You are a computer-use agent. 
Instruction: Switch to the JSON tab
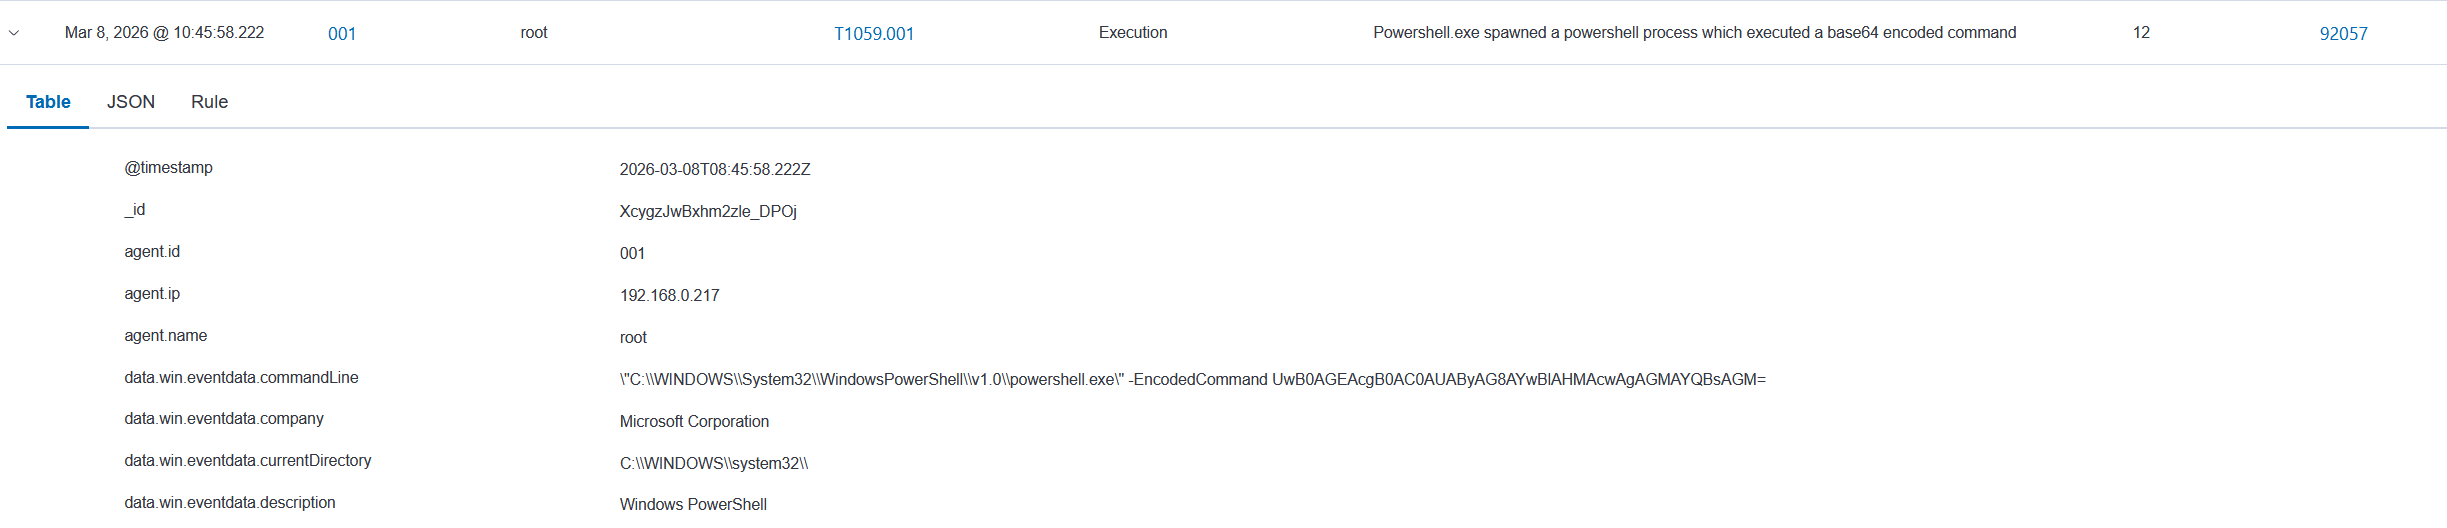(x=131, y=102)
